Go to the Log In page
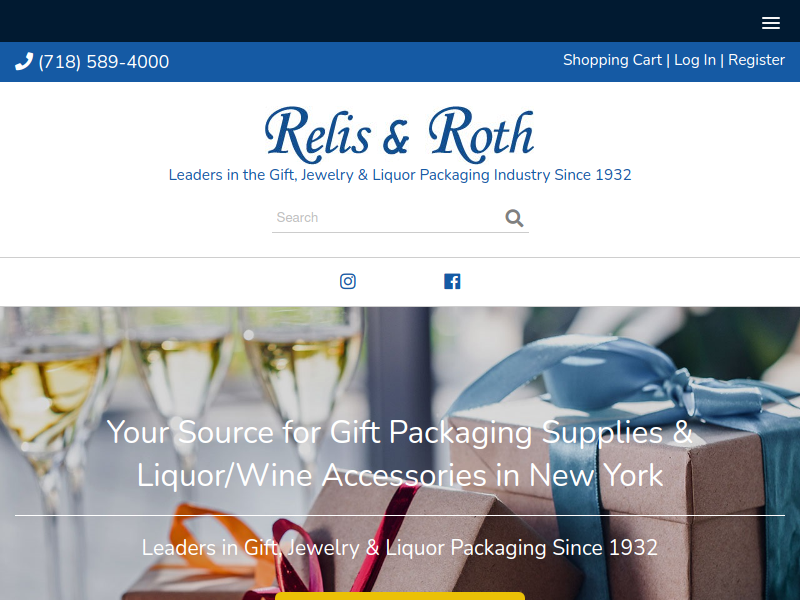Screen dimensions: 800x600 click(695, 60)
